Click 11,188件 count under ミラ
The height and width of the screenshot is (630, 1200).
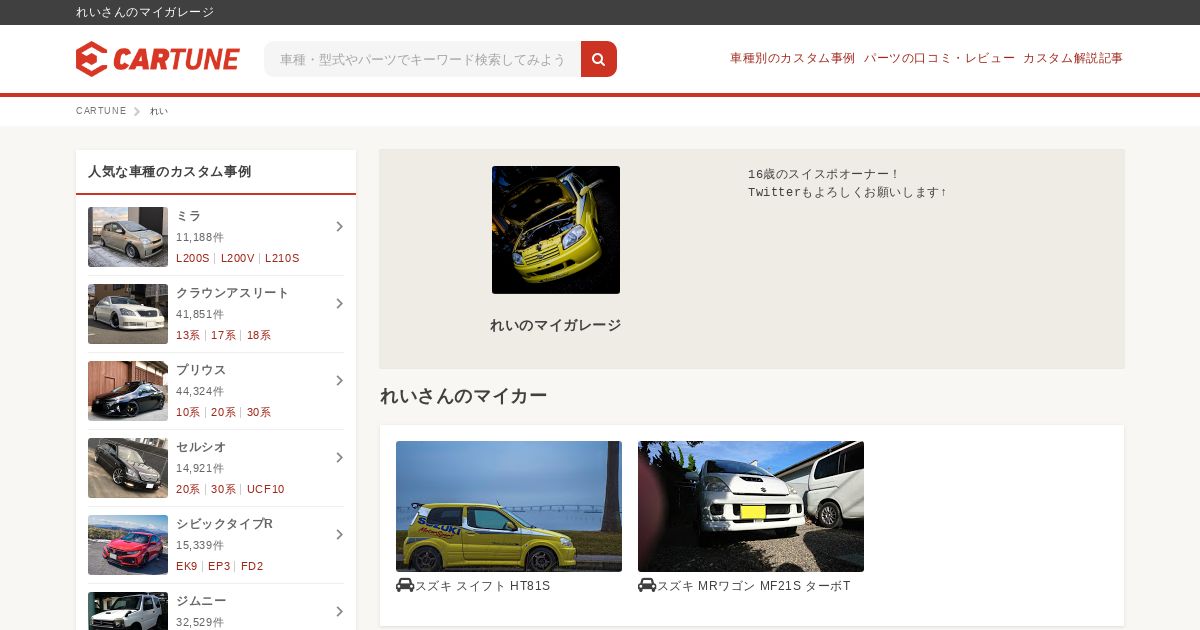click(x=200, y=237)
